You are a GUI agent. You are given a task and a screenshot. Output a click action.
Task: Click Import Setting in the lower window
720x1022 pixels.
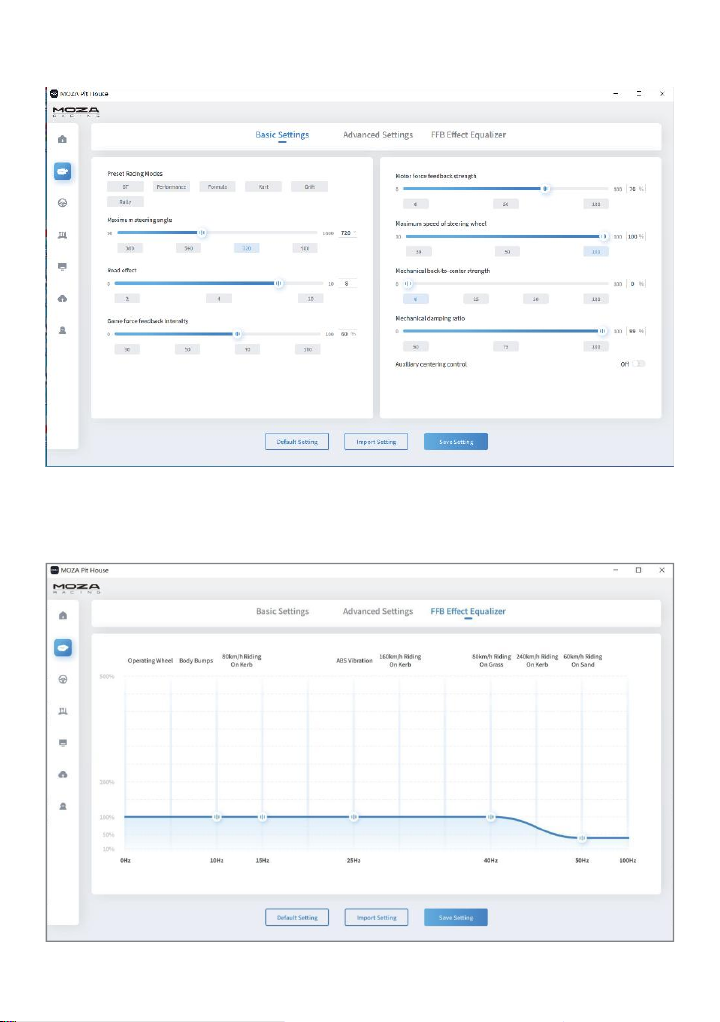pyautogui.click(x=376, y=917)
